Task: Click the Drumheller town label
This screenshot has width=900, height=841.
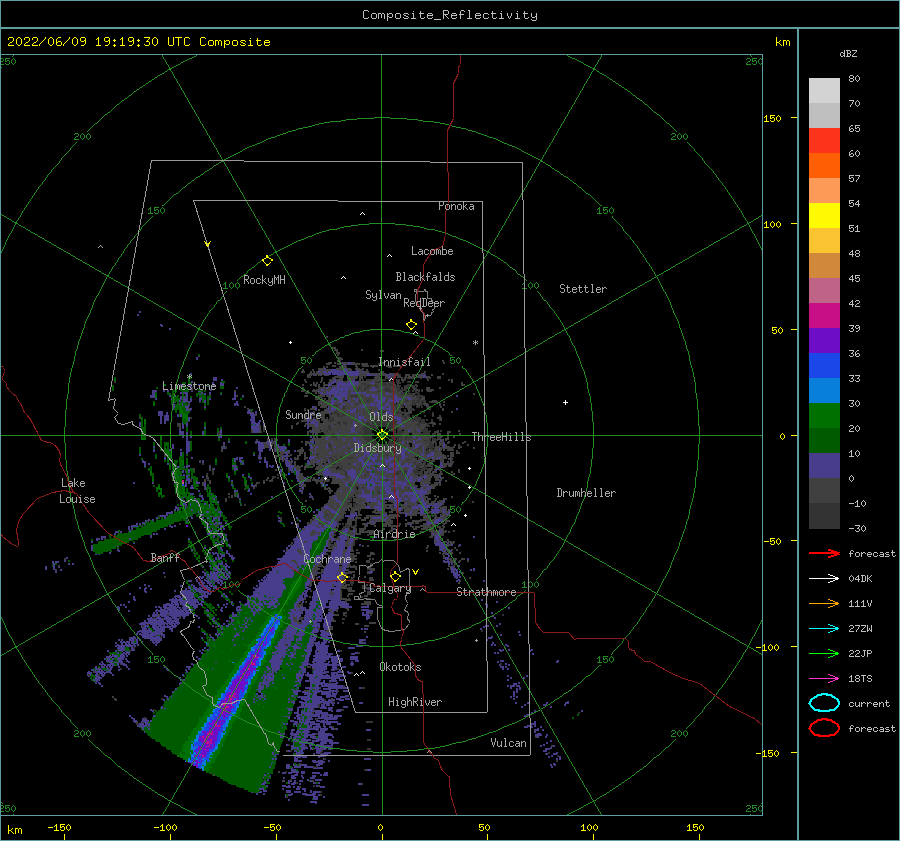Action: click(x=586, y=493)
